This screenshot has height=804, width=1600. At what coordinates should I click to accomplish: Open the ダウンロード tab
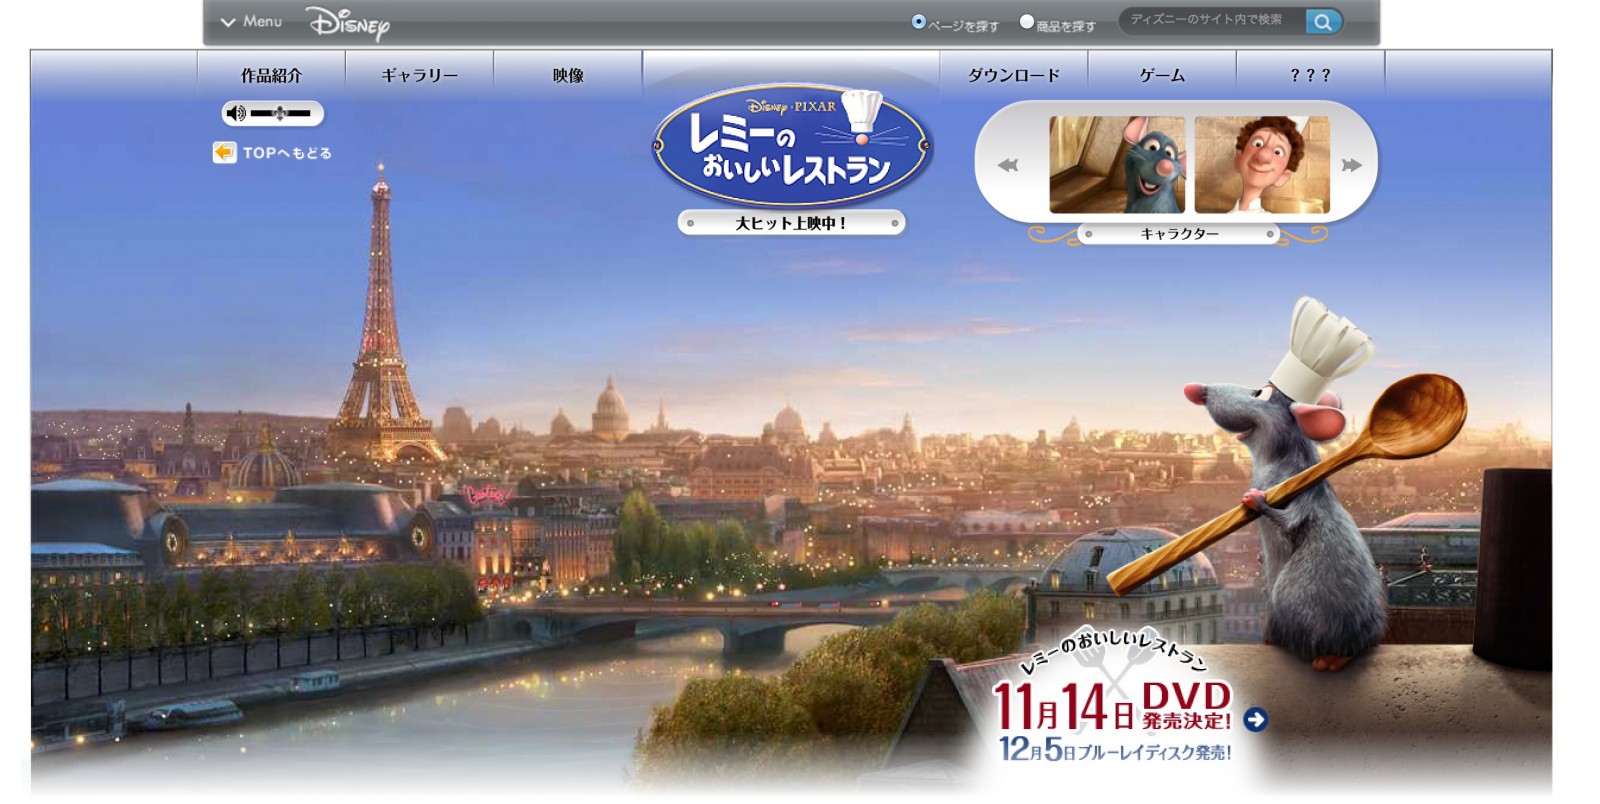[1013, 75]
